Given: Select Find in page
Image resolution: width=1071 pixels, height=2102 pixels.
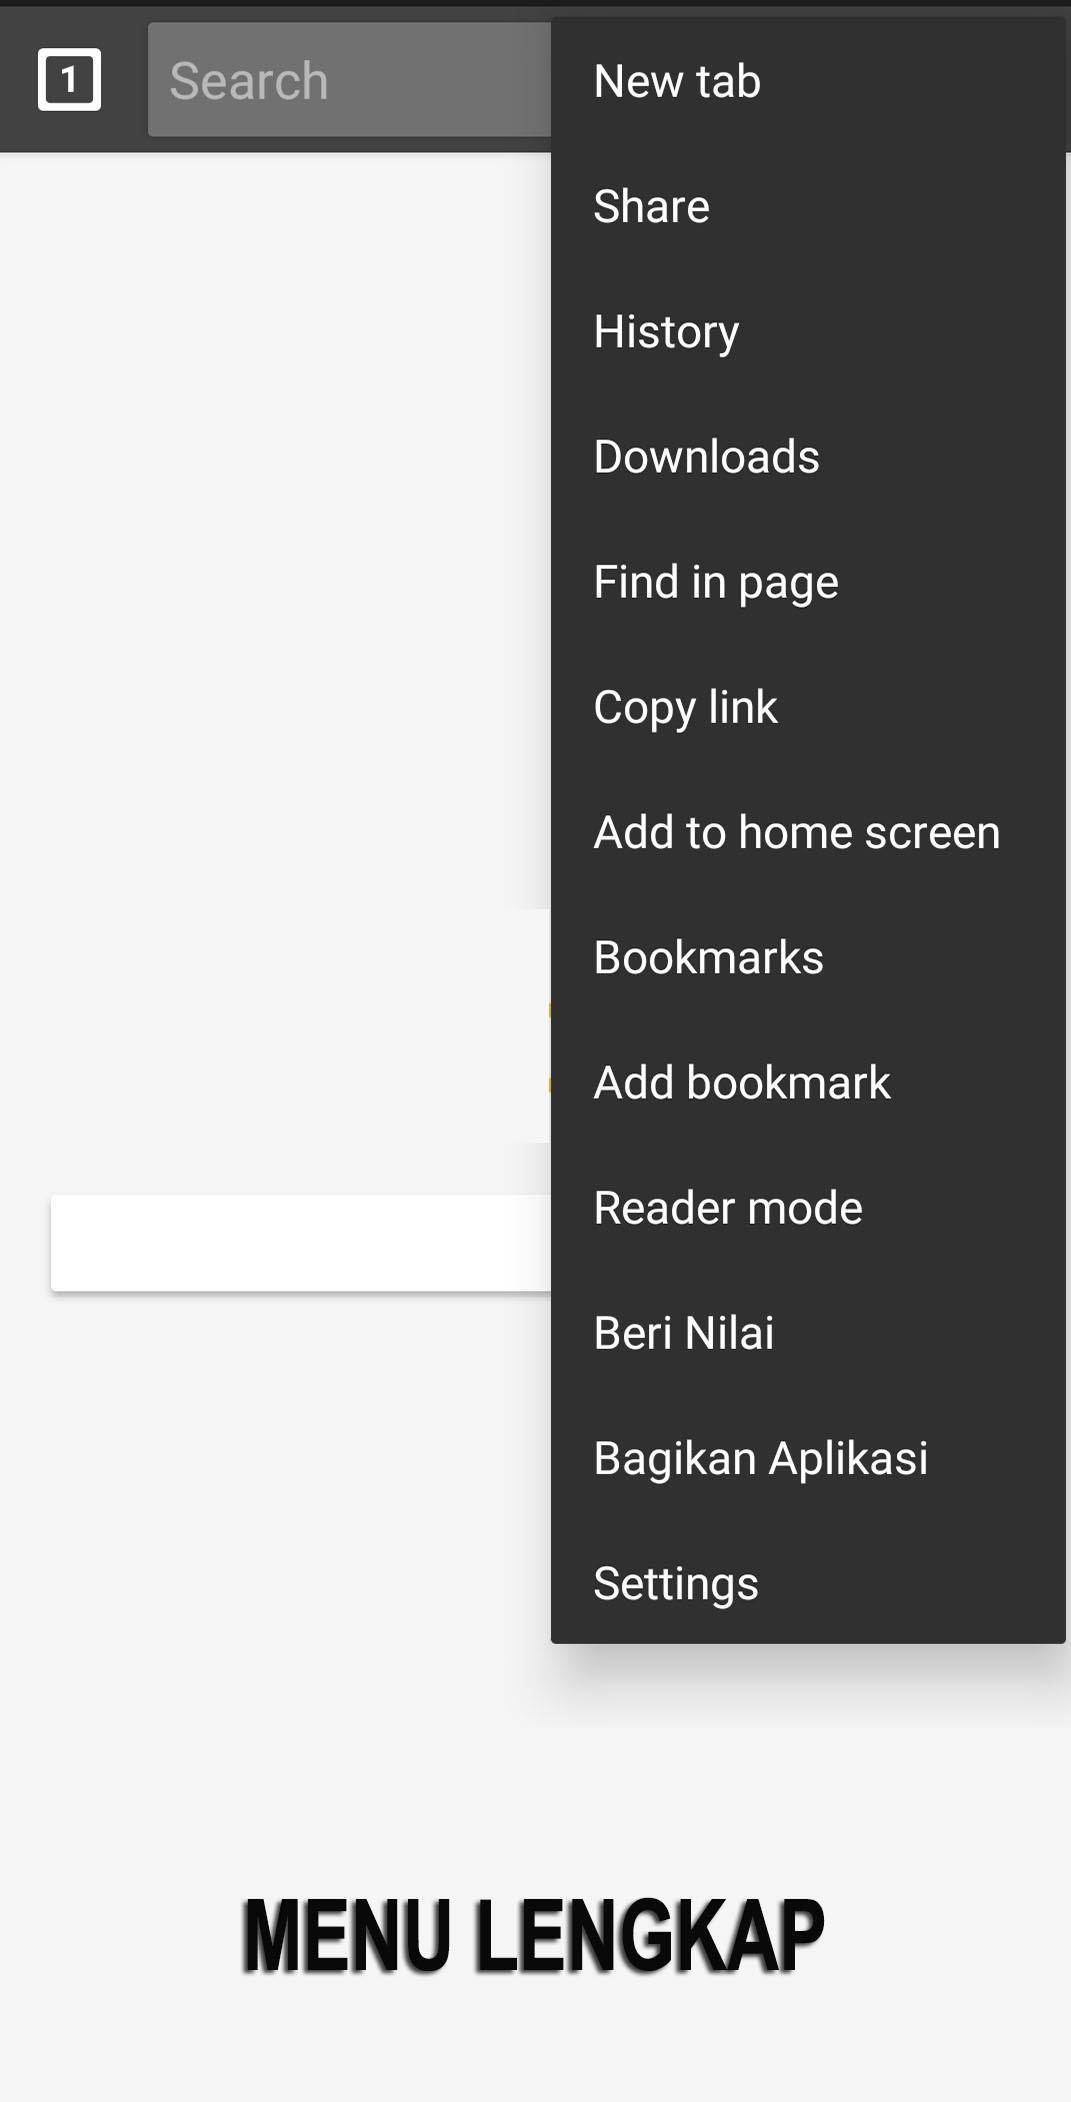Looking at the screenshot, I should click(x=808, y=582).
